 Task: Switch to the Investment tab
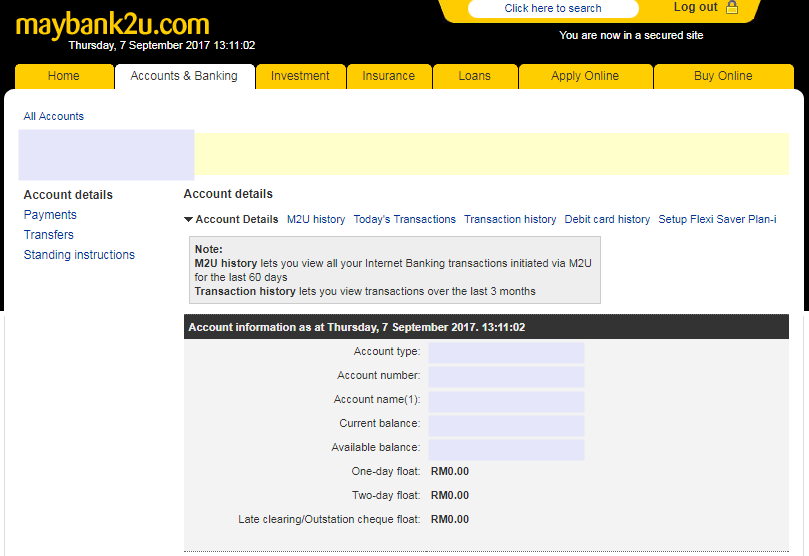tap(300, 76)
